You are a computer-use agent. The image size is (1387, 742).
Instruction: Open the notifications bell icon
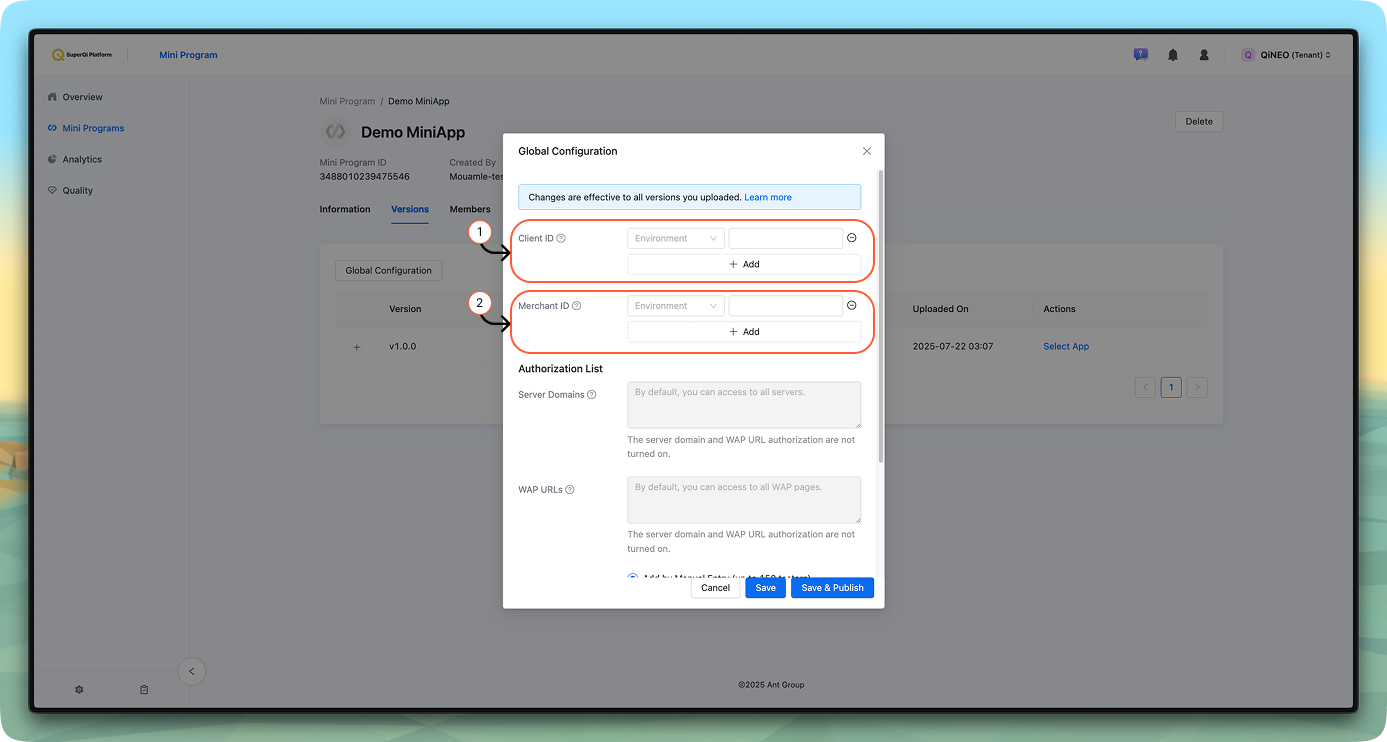[1173, 55]
